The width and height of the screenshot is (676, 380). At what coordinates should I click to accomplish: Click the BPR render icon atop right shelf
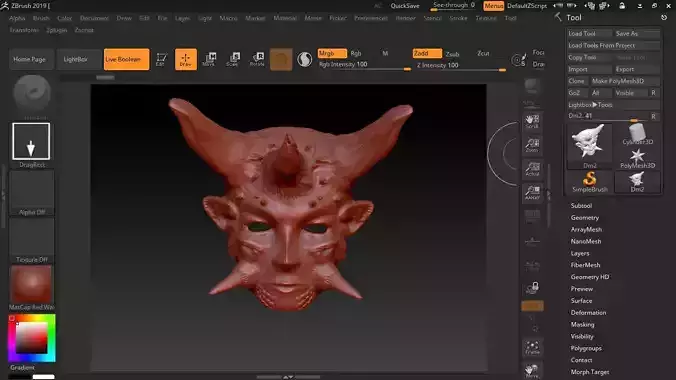tap(532, 86)
